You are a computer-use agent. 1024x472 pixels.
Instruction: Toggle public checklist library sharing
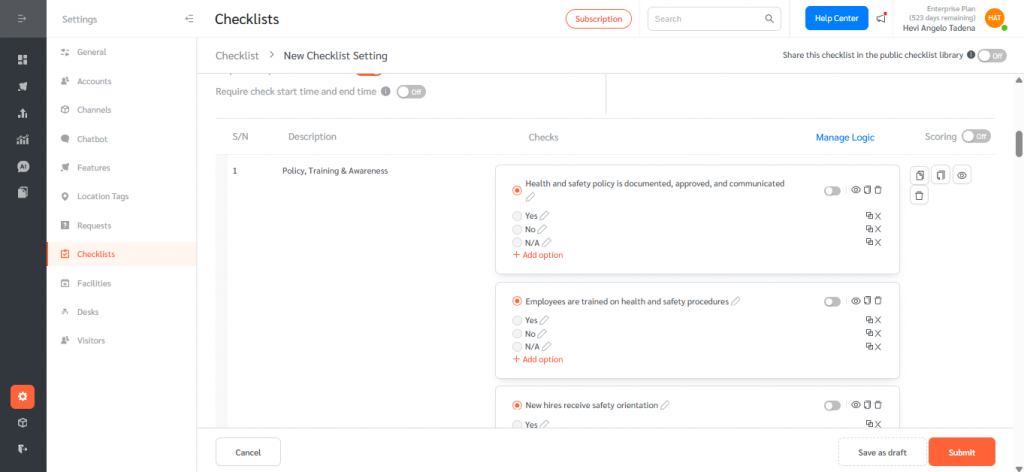pos(991,56)
